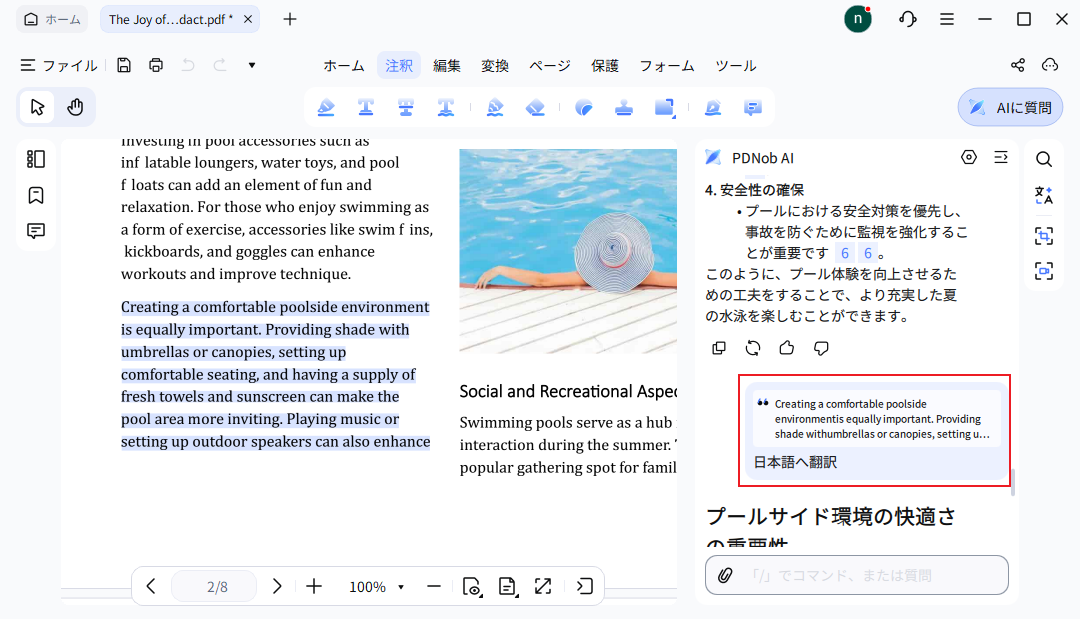Viewport: 1080px width, 619px height.
Task: Select the underline annotation tool
Action: [x=364, y=106]
